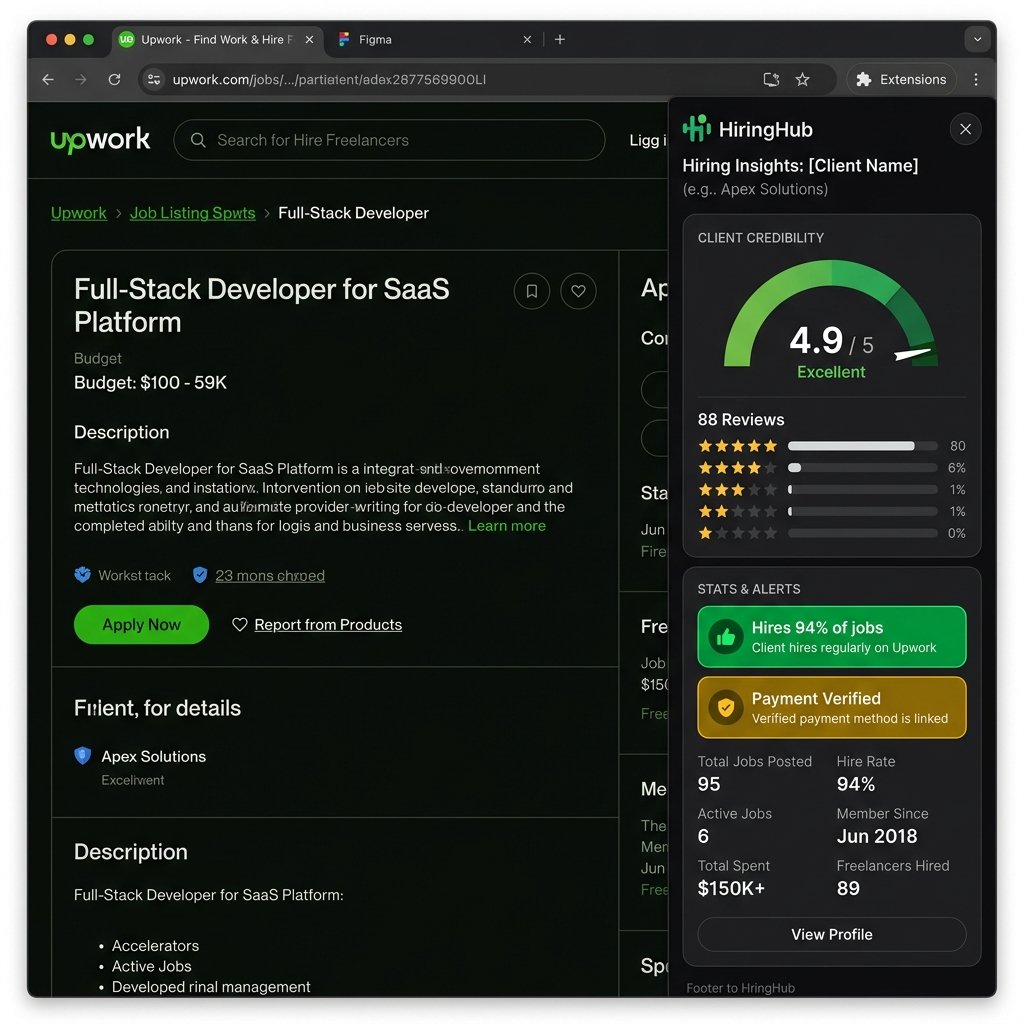Click the install app icon in address bar

(x=771, y=80)
